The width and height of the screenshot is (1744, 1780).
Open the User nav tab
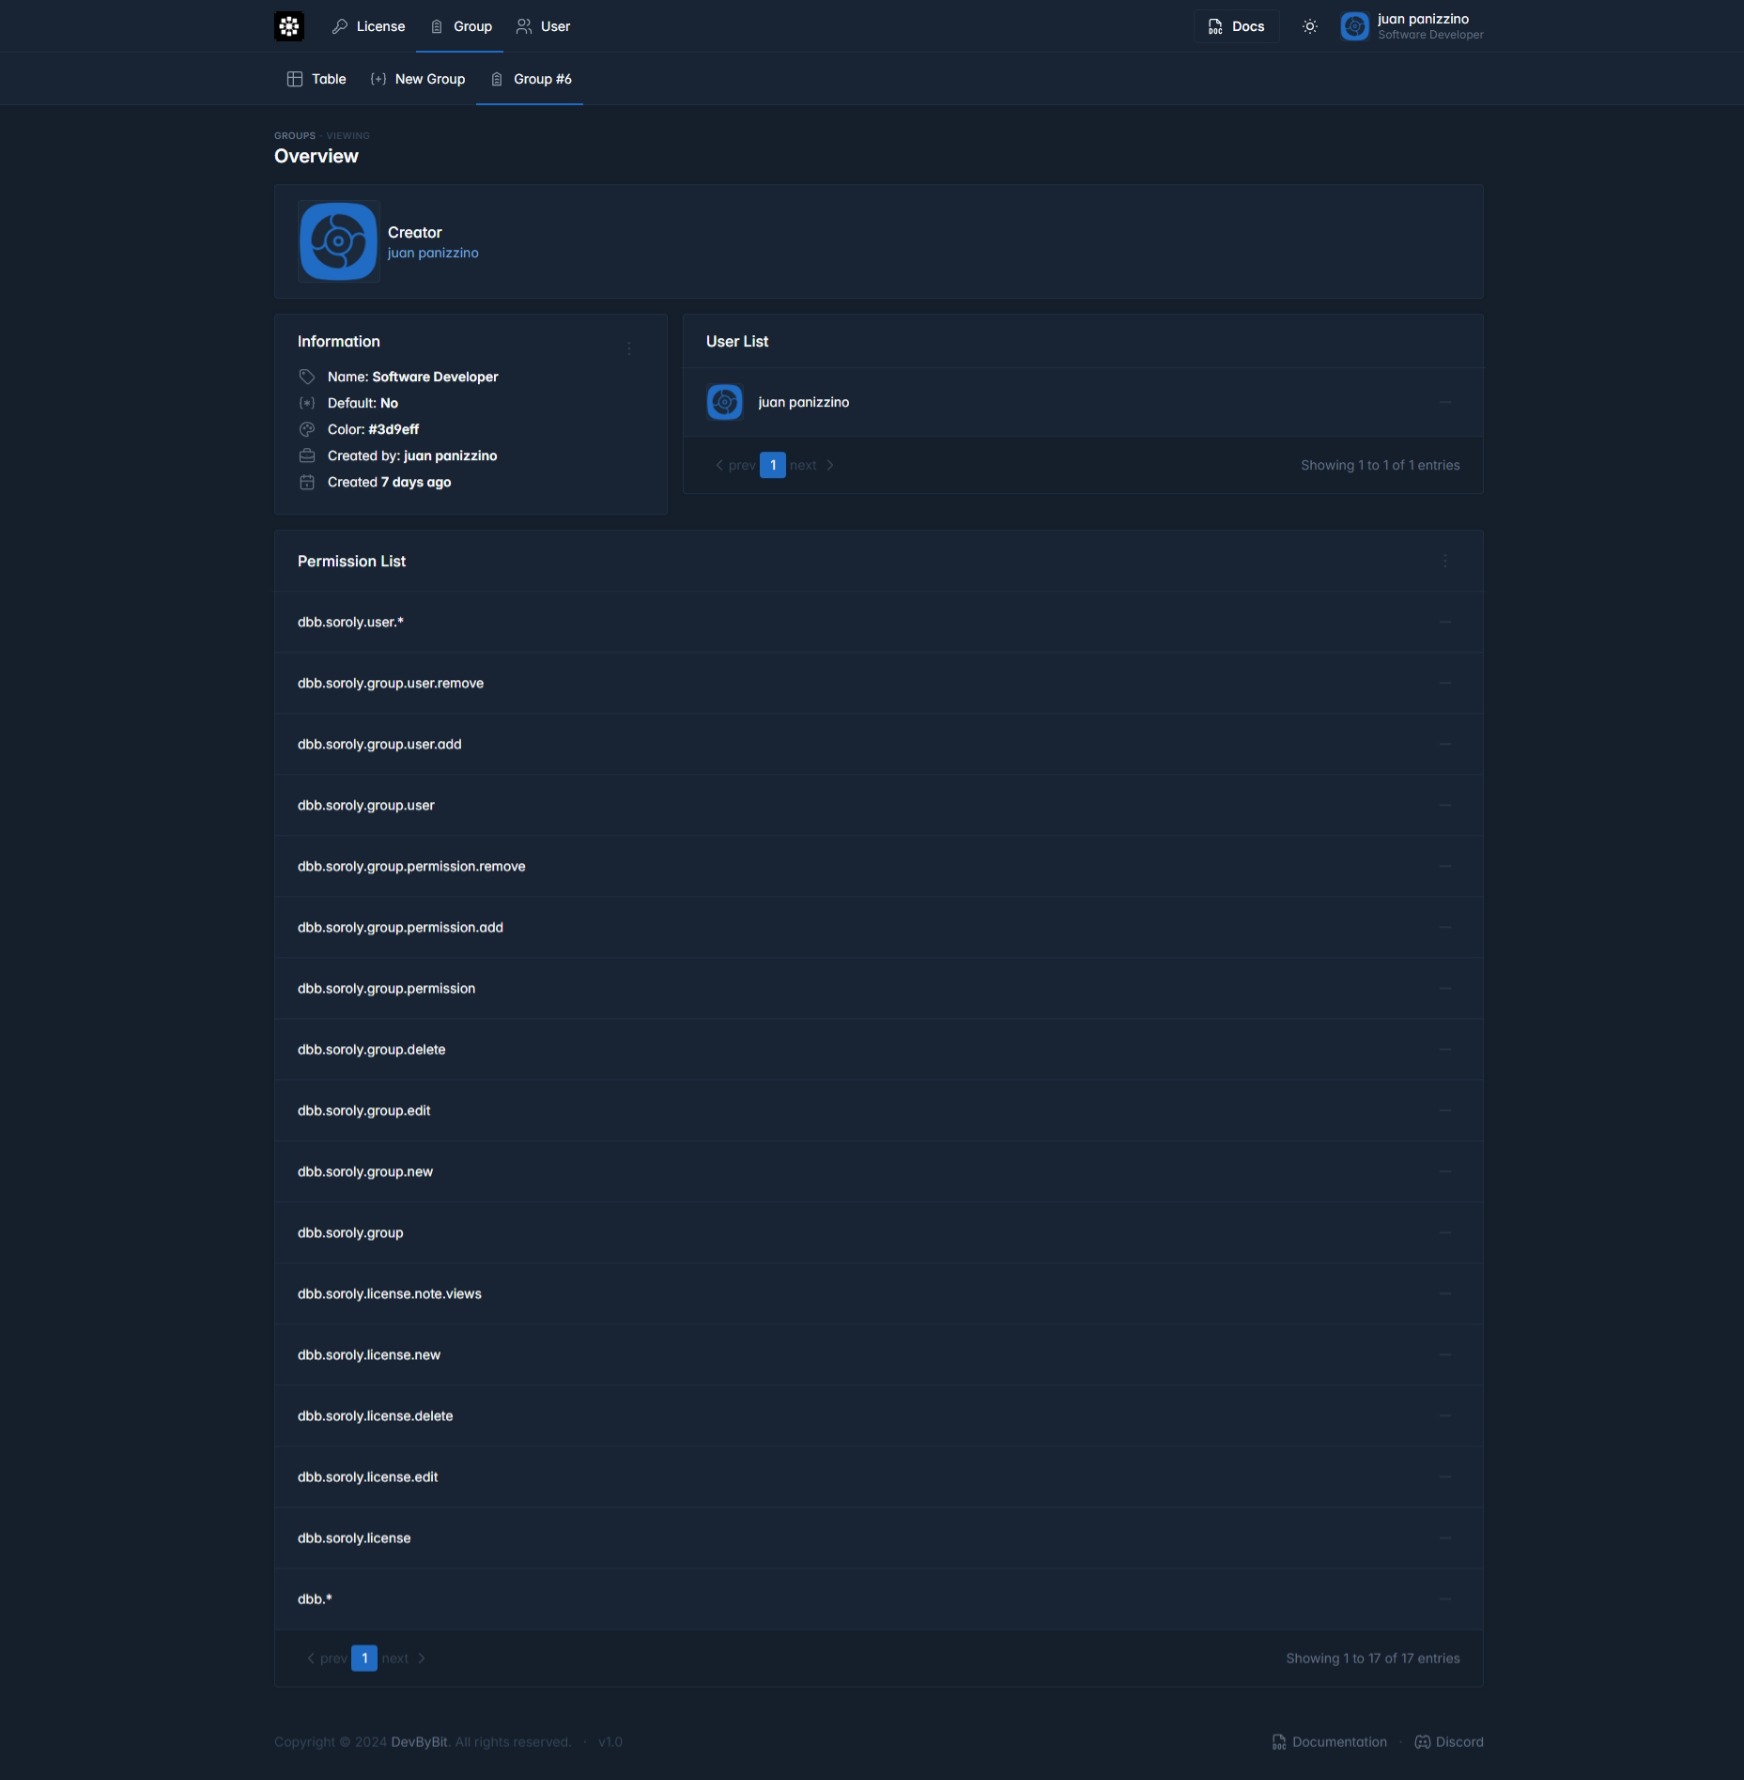tap(543, 26)
